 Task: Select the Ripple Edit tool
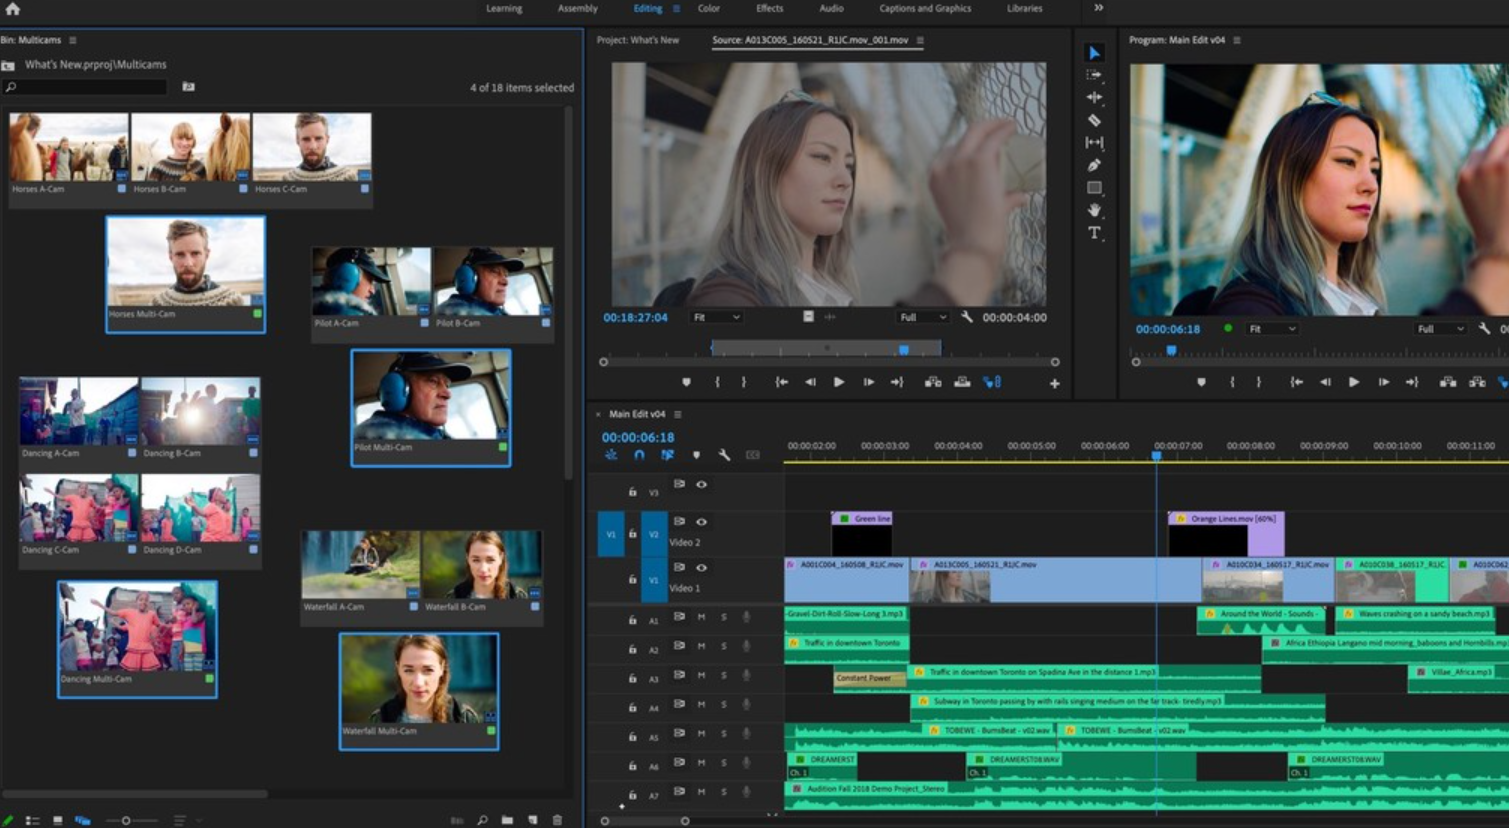coord(1094,98)
